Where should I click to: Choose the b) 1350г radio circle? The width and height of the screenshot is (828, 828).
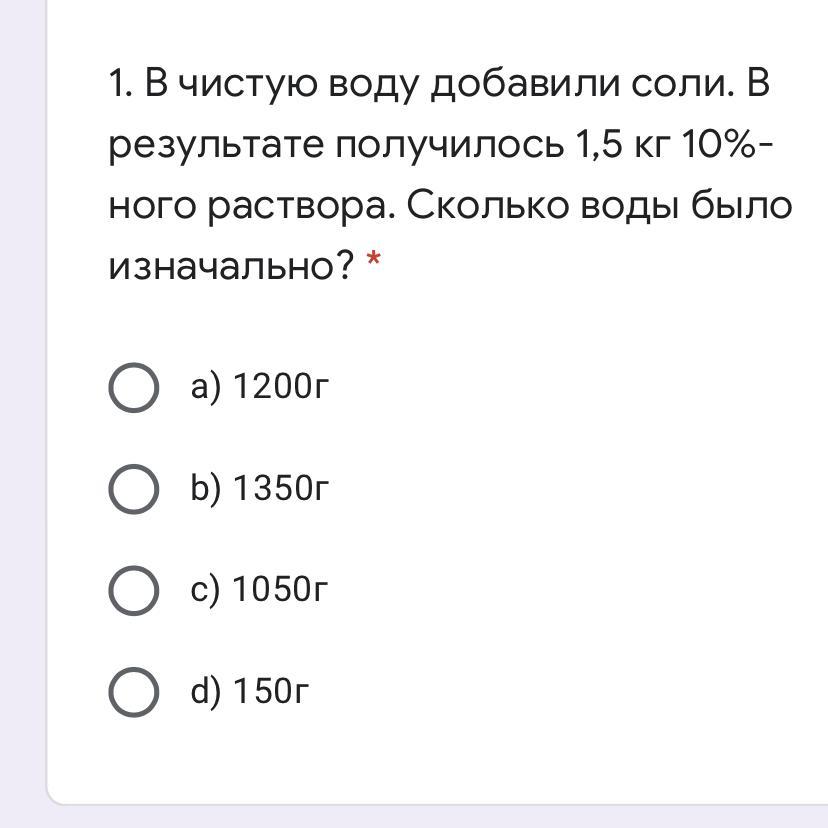pos(133,489)
